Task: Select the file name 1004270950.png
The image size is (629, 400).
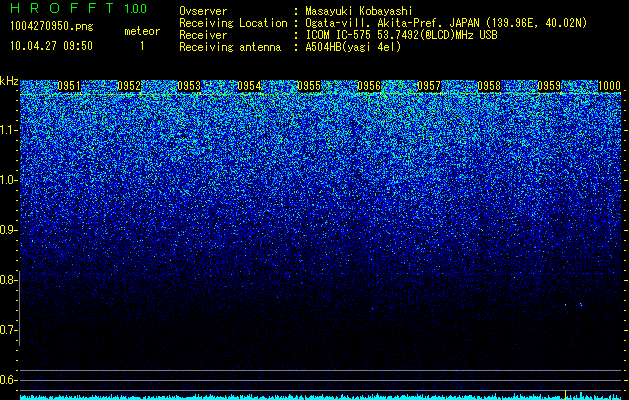Action: coord(52,26)
